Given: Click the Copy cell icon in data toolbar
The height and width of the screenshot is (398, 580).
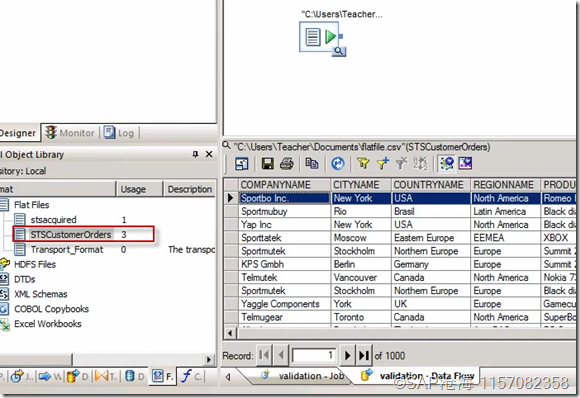Looking at the screenshot, I should (311, 163).
